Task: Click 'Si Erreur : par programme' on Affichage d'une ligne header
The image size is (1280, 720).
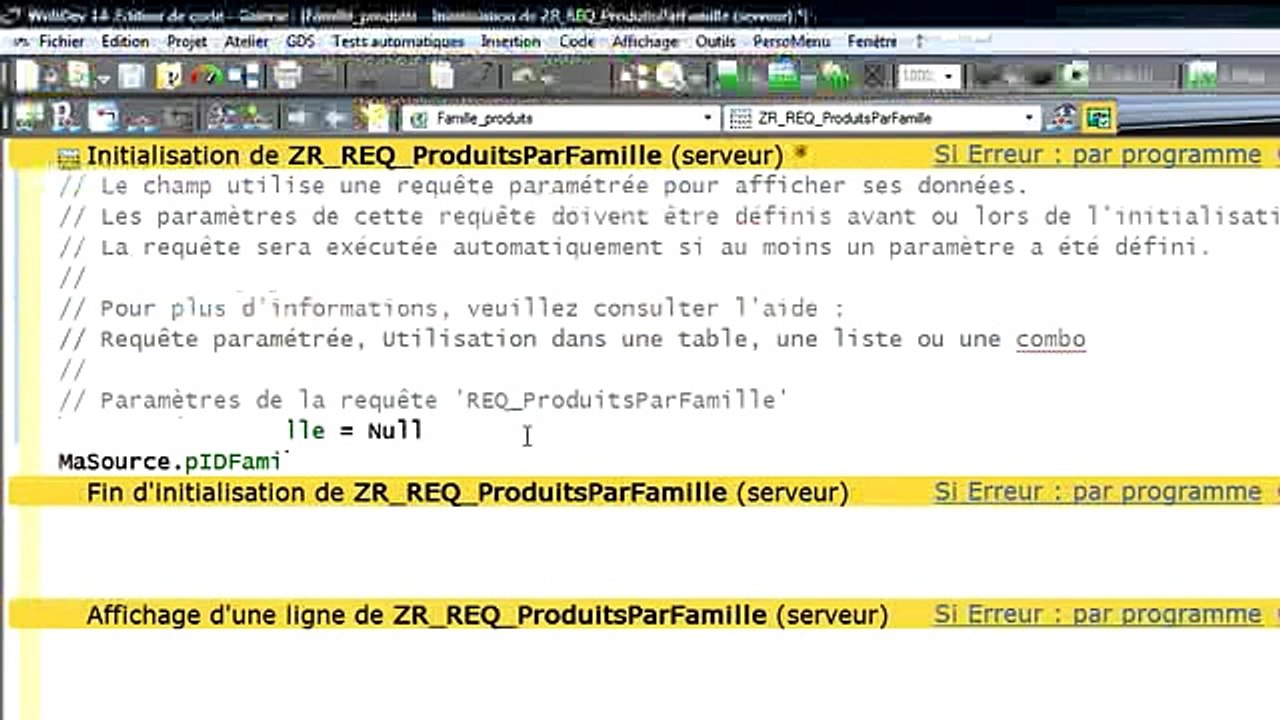Action: pyautogui.click(x=1097, y=614)
